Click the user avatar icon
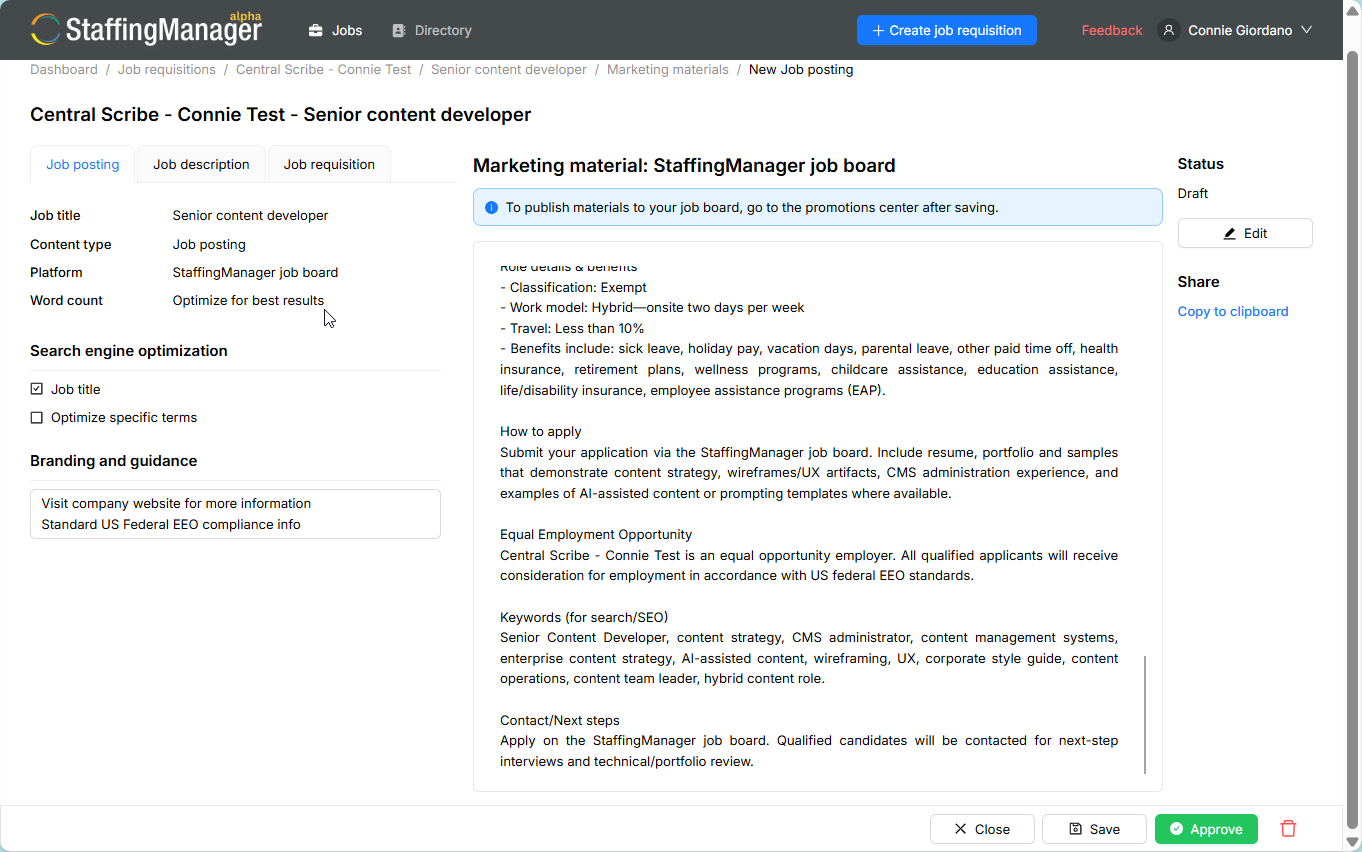1362x852 pixels. pyautogui.click(x=1168, y=30)
